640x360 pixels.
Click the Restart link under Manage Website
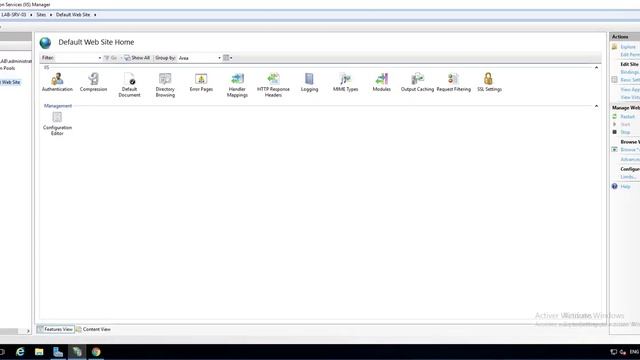627,117
